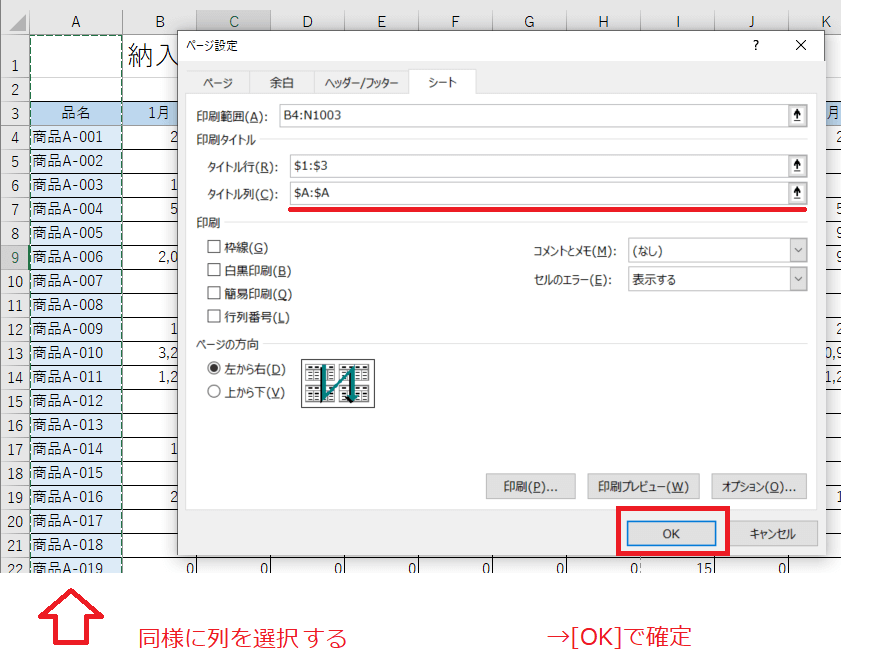The width and height of the screenshot is (896, 668).
Task: Check the 簡易印刷 option
Action: (215, 292)
